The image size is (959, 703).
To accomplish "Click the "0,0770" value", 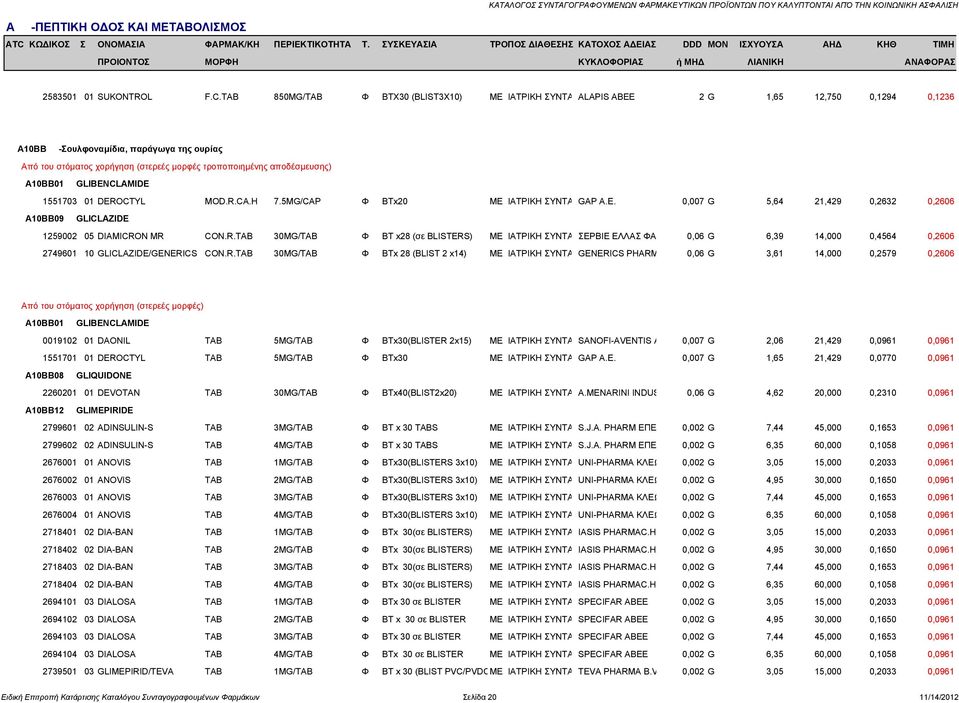I will pyautogui.click(x=883, y=358).
